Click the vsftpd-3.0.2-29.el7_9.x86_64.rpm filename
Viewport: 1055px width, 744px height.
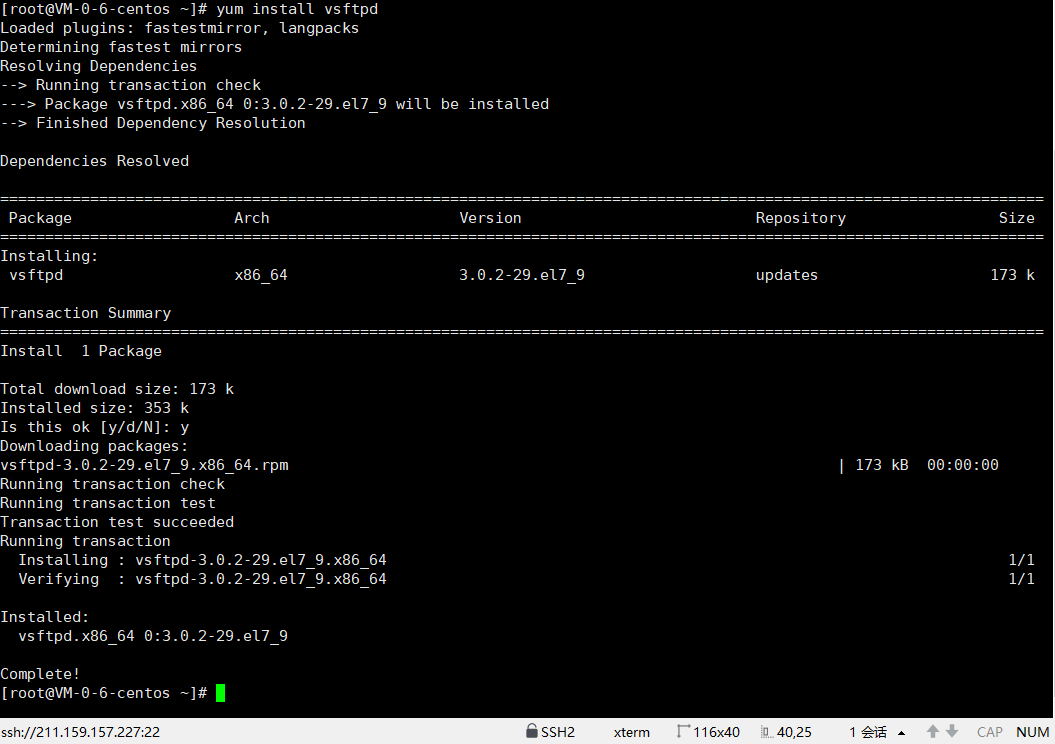[144, 465]
